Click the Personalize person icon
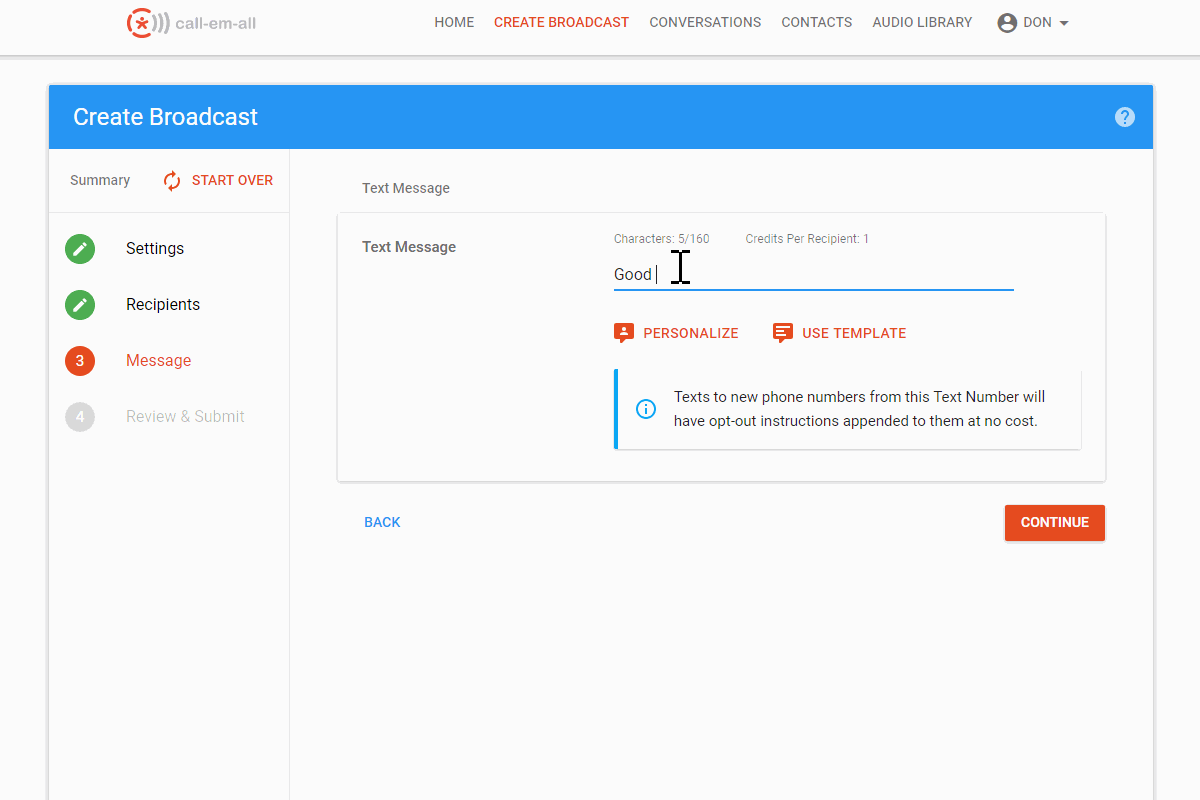The height and width of the screenshot is (800, 1200). coord(624,332)
